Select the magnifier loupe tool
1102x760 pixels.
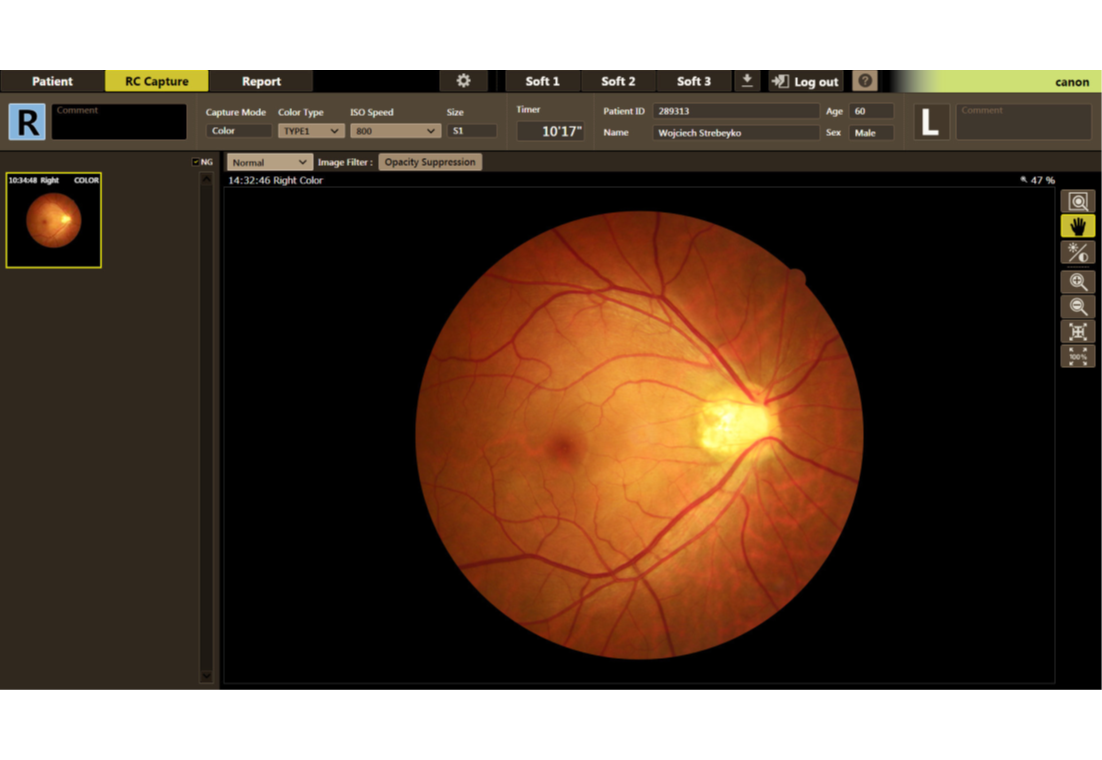(1077, 202)
